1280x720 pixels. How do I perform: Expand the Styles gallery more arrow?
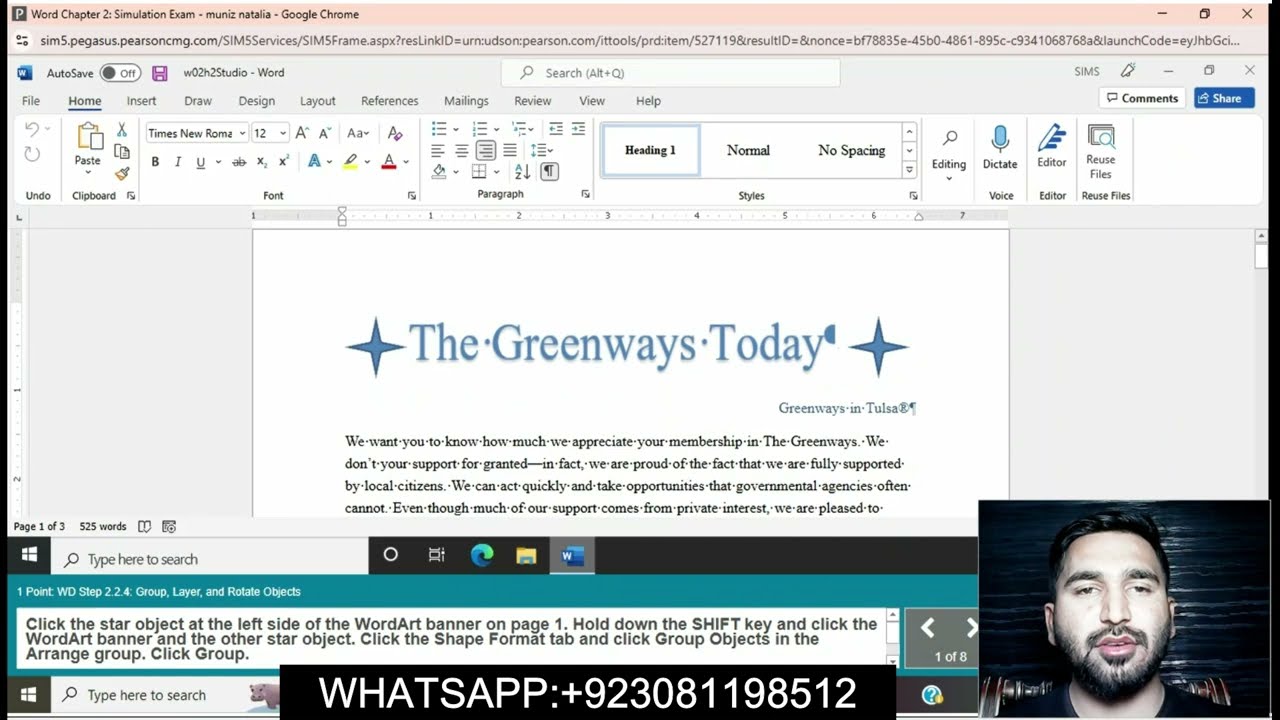click(x=909, y=169)
